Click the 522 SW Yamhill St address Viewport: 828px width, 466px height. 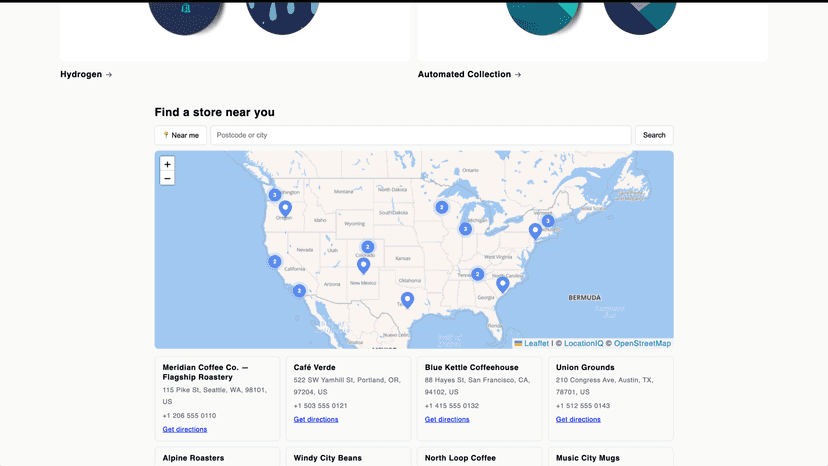coord(347,386)
